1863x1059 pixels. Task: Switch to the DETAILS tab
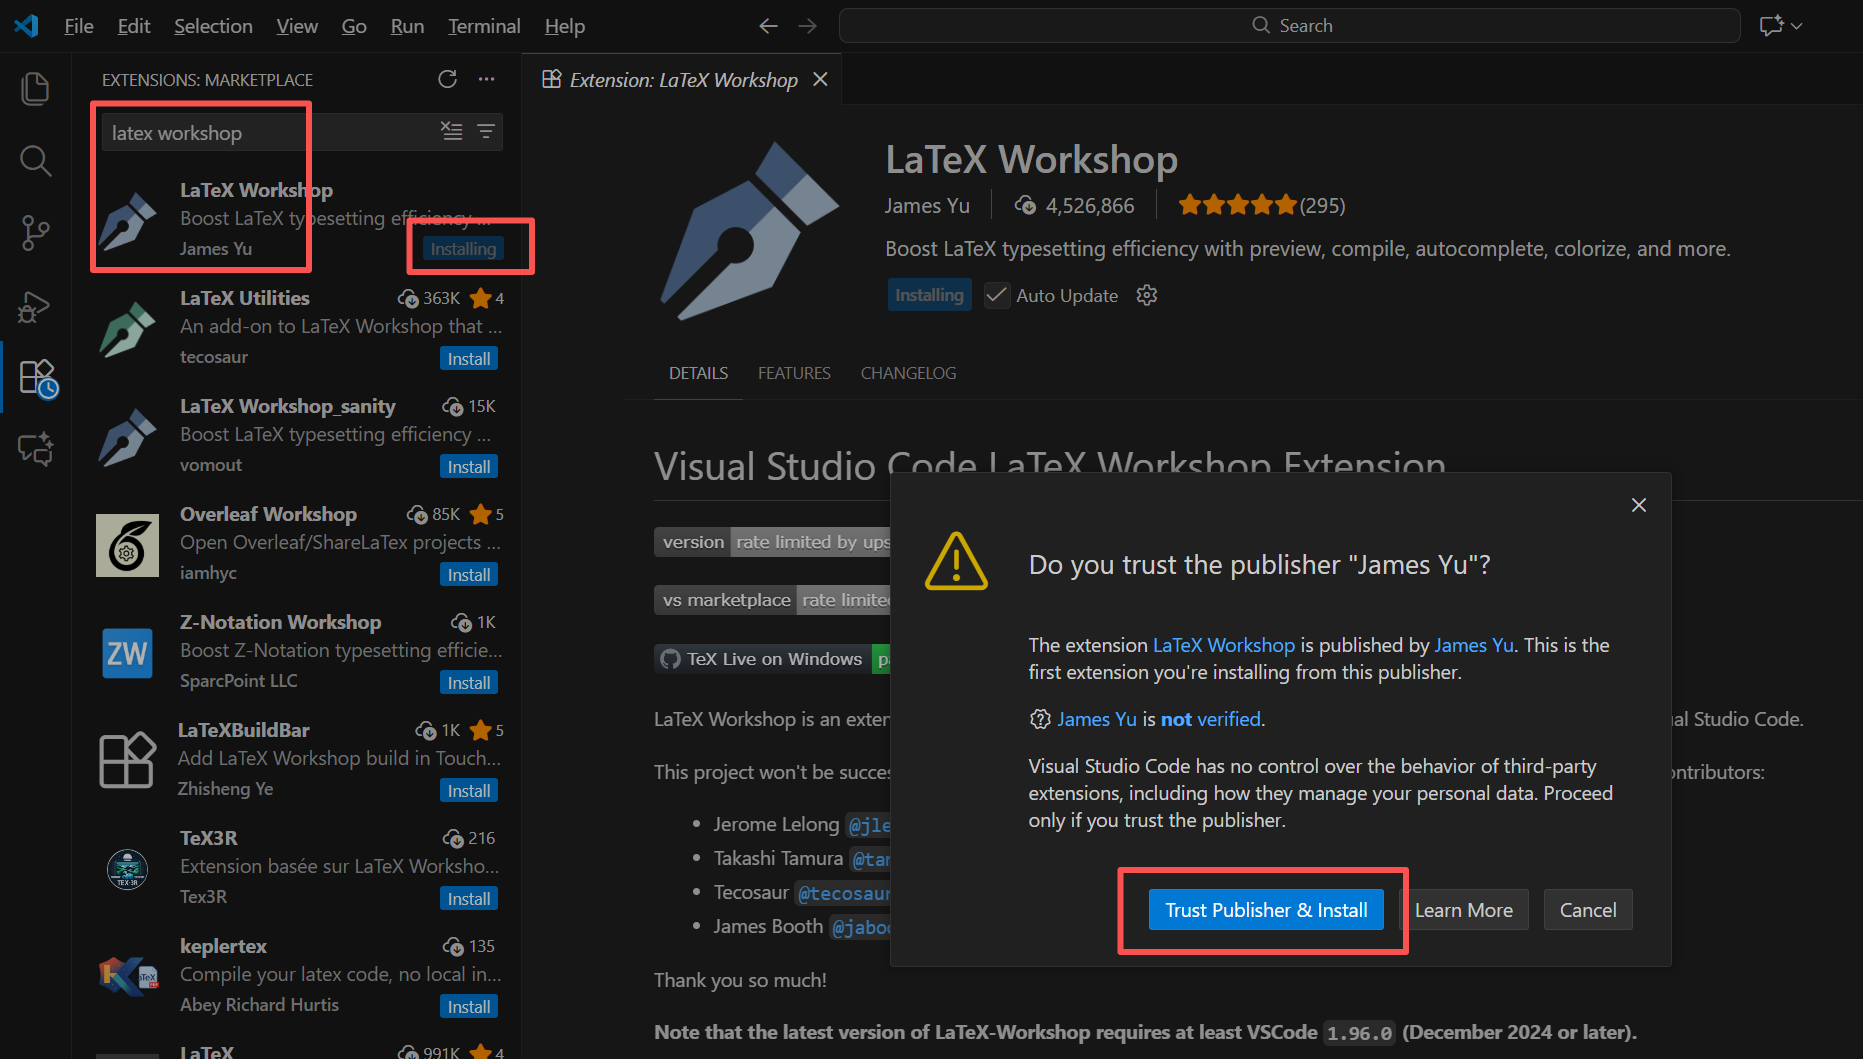point(698,373)
